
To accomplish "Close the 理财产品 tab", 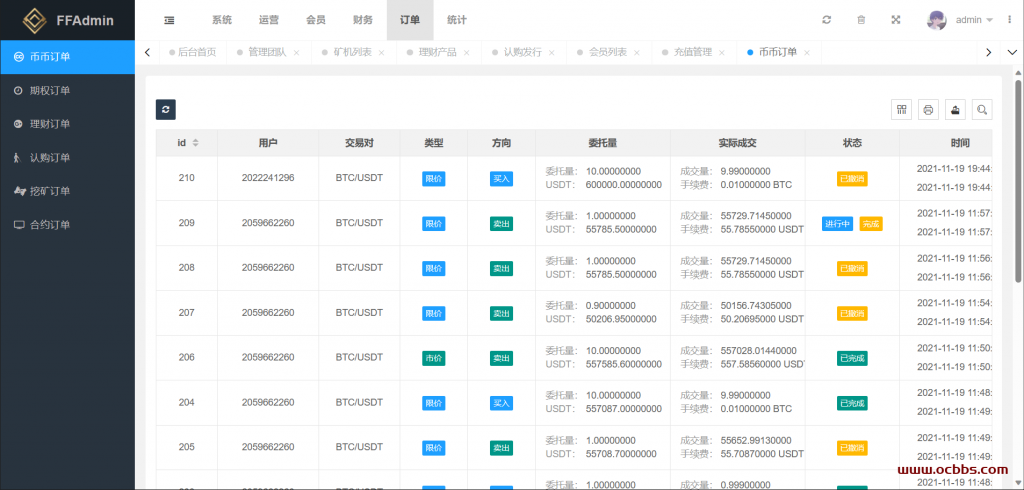I will [x=466, y=53].
